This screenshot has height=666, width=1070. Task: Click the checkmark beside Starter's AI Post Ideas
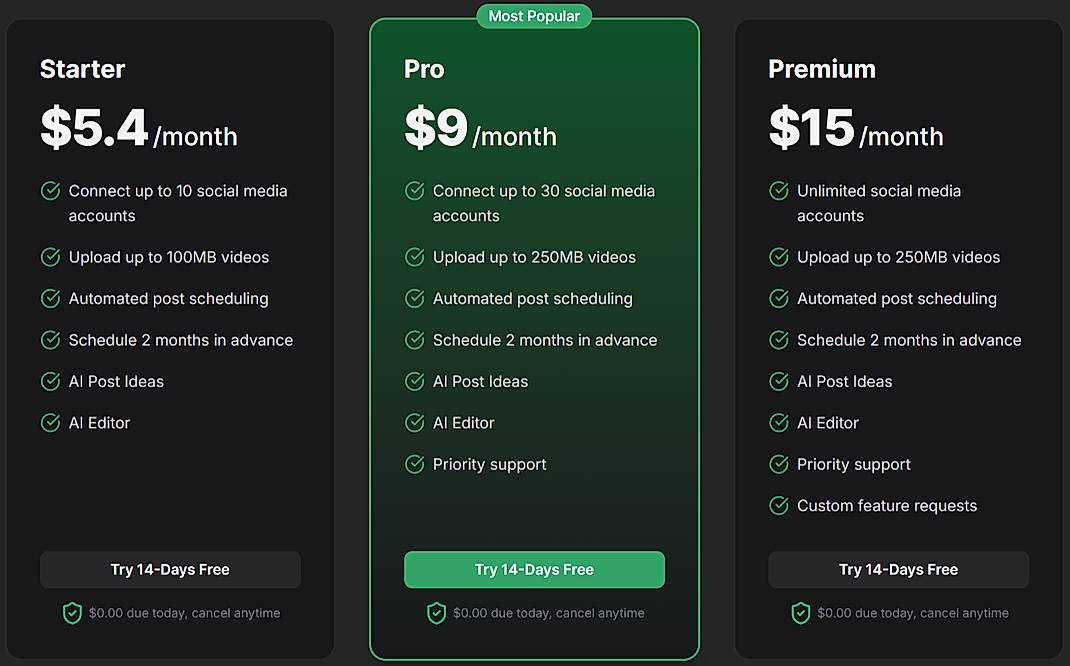pos(50,381)
